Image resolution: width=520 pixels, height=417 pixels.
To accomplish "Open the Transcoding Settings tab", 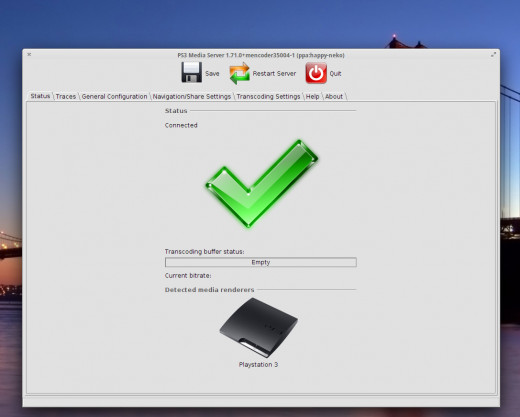I will click(x=268, y=96).
